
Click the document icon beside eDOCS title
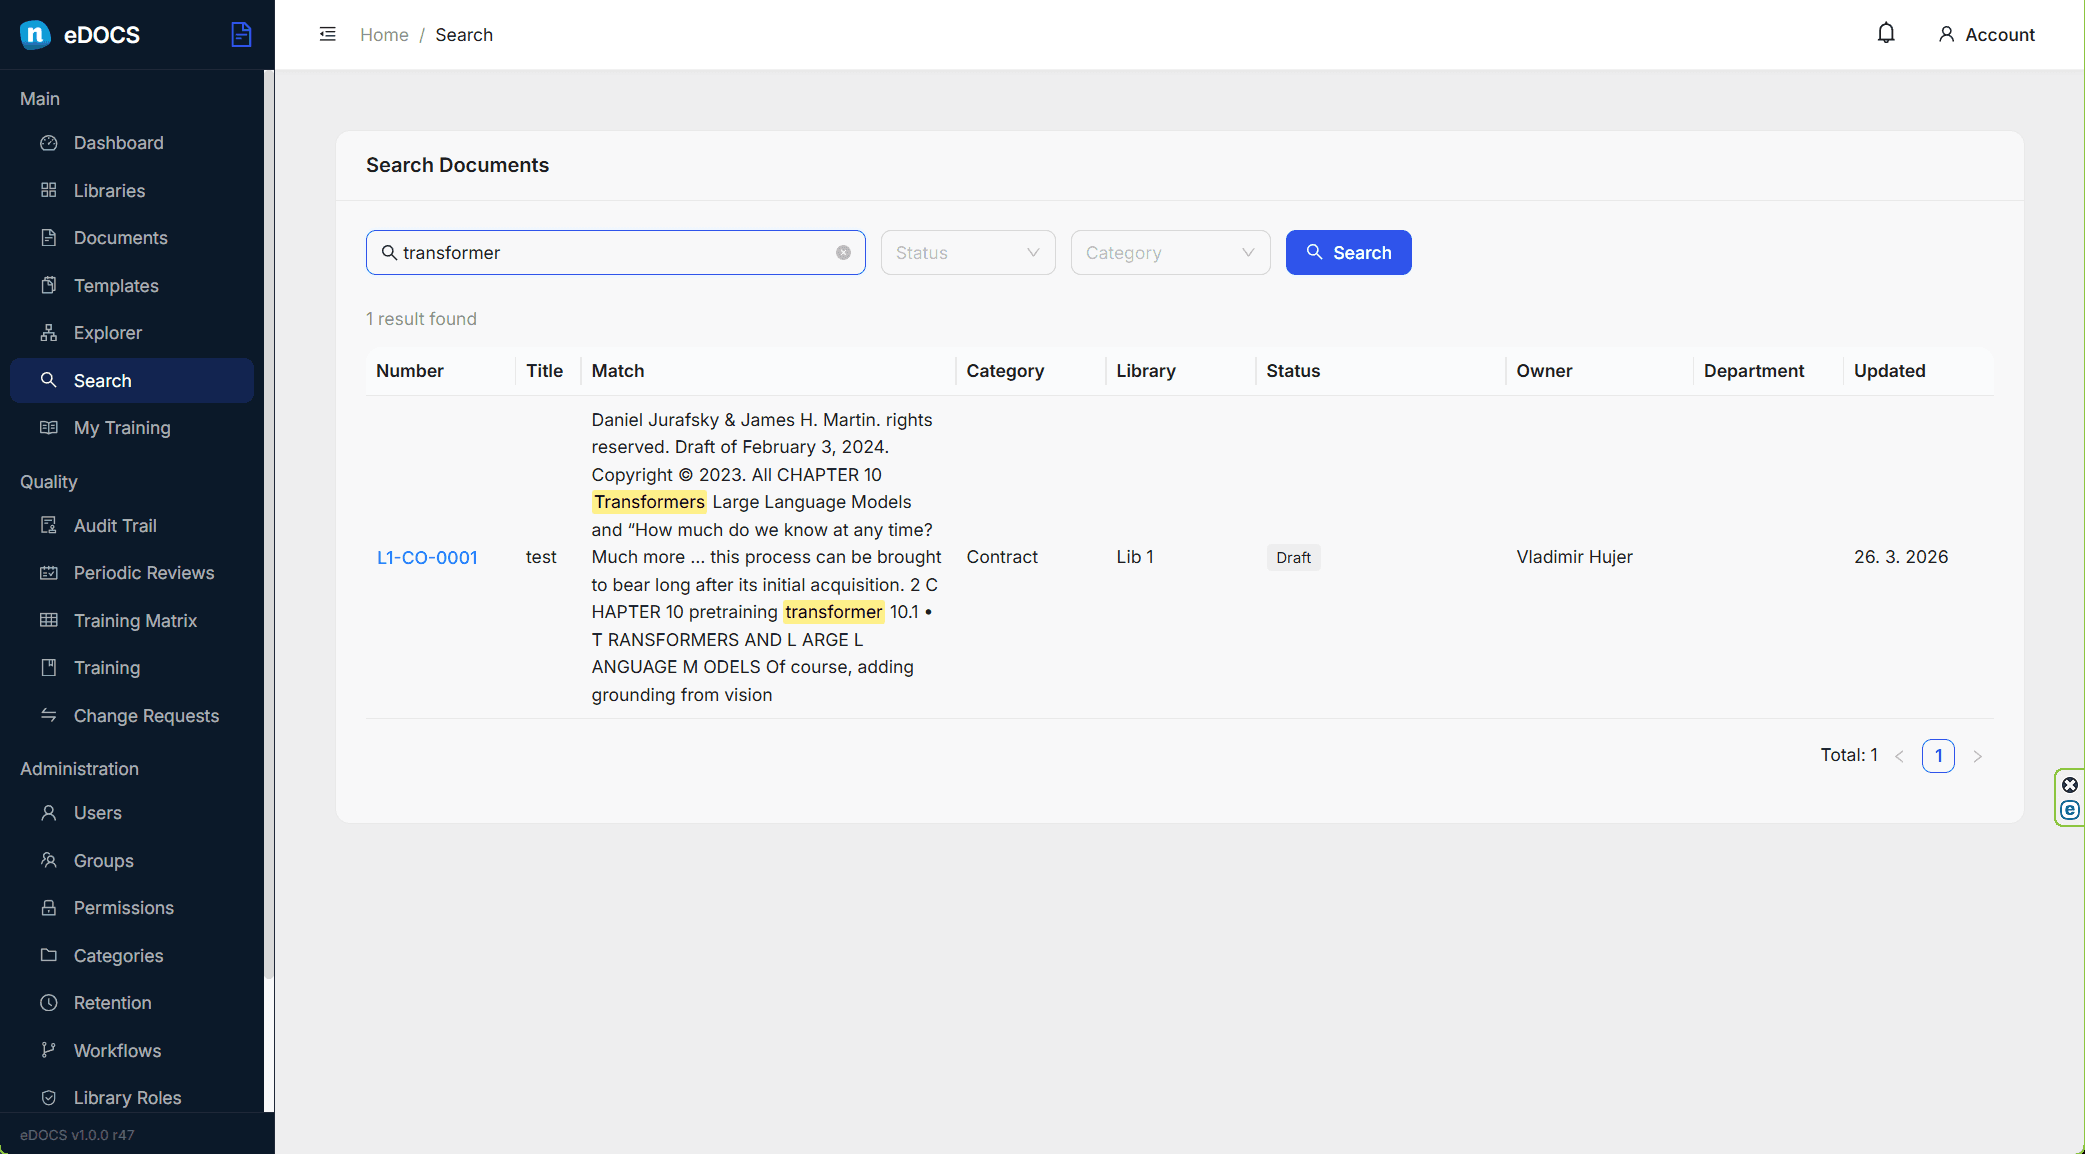point(241,34)
